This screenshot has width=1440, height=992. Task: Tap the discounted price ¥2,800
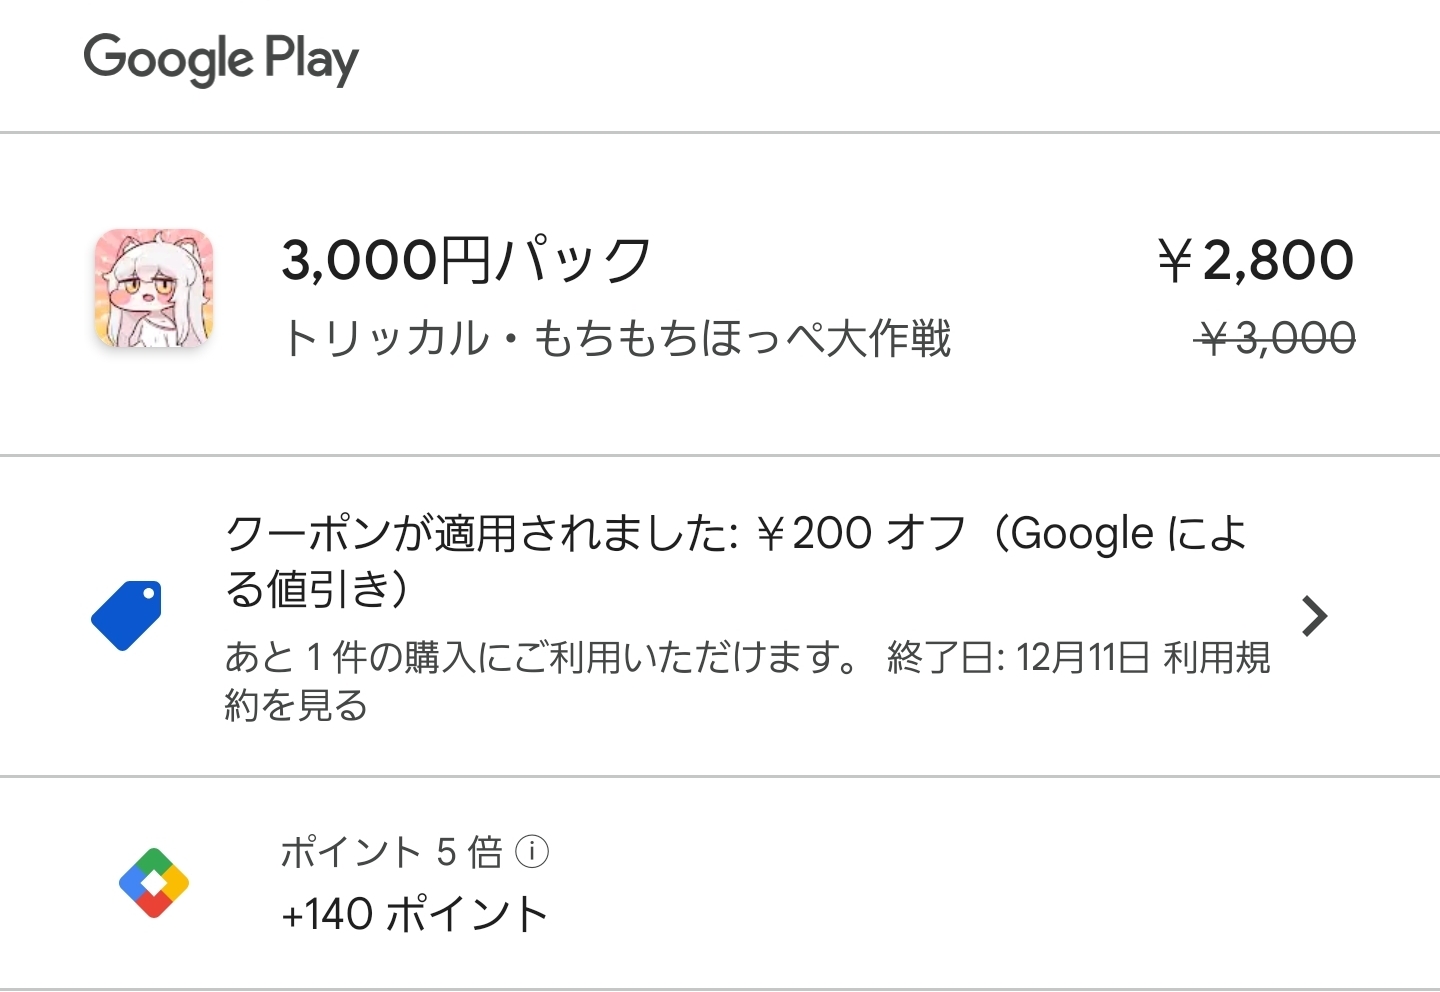point(1256,260)
